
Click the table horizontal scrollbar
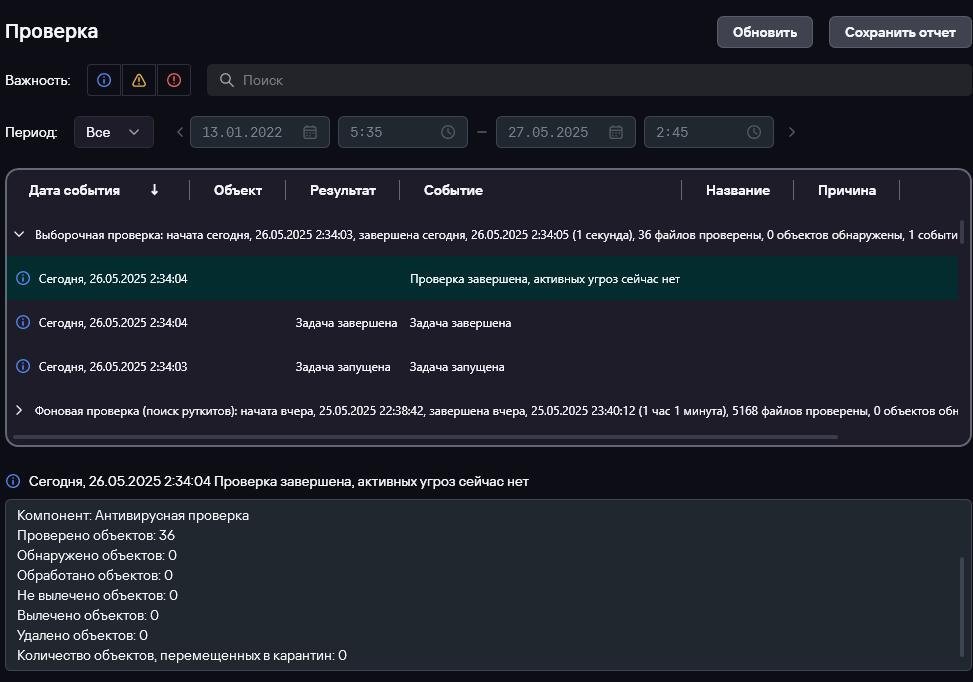(x=425, y=437)
